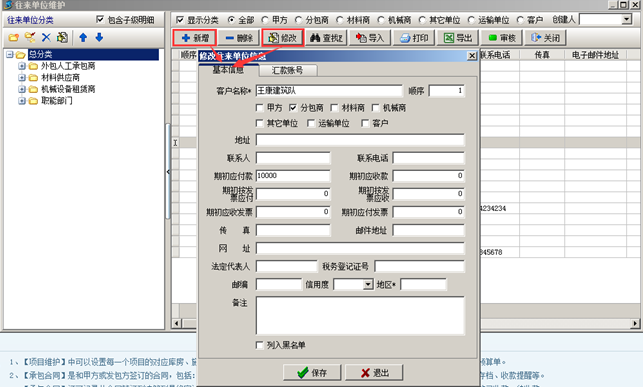Move category up with blue up arrow
Image resolution: width=643 pixels, height=387 pixels.
pos(83,38)
